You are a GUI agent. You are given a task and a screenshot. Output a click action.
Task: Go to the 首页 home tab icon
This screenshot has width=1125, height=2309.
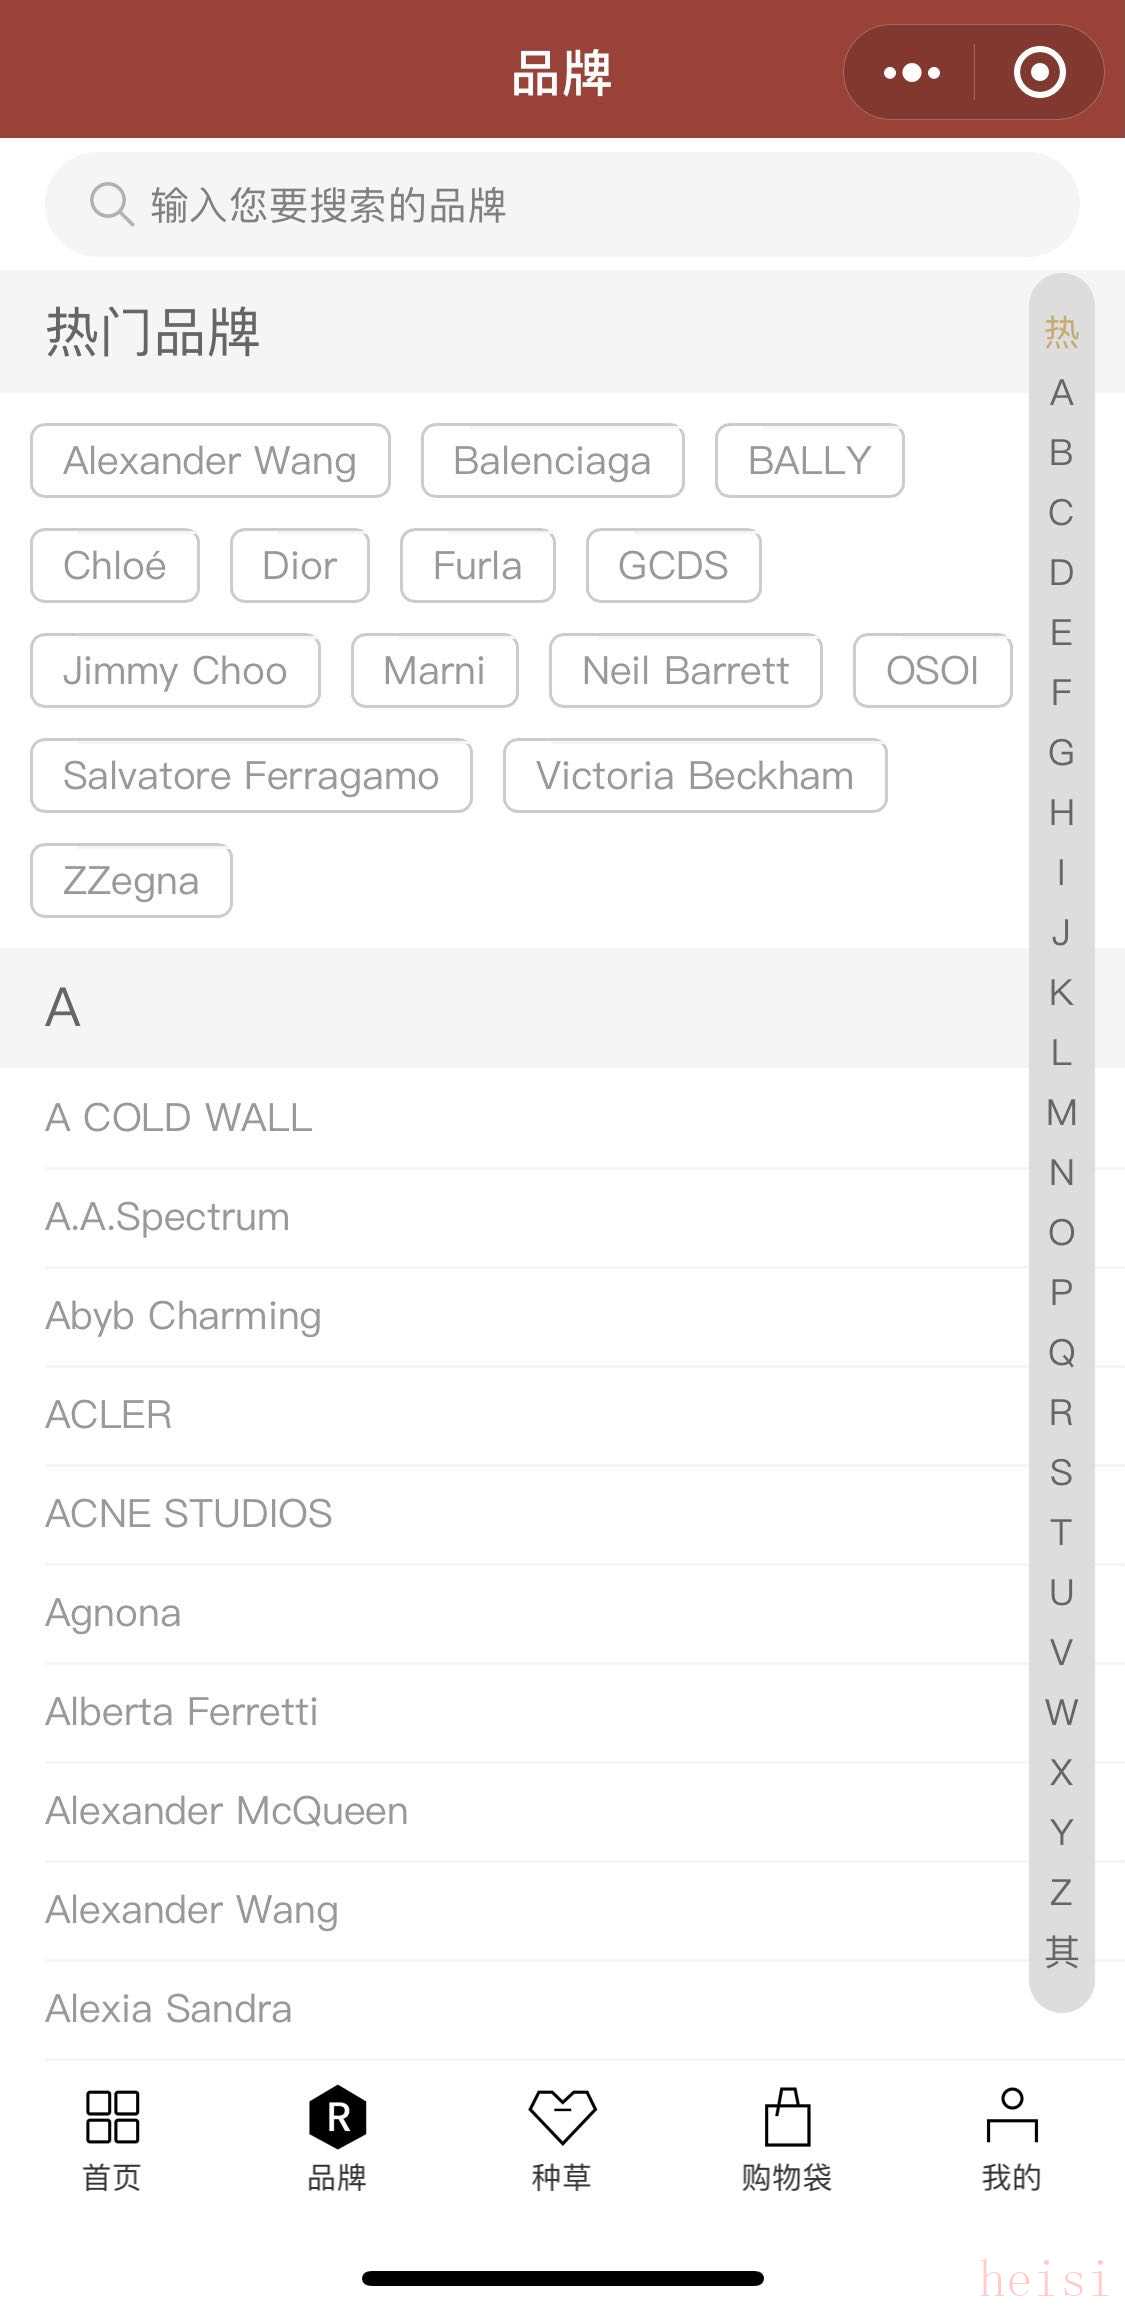[x=112, y=2117]
